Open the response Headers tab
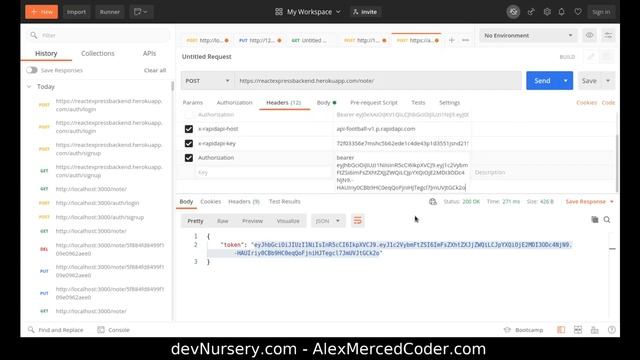The width and height of the screenshot is (640, 360). click(x=244, y=202)
